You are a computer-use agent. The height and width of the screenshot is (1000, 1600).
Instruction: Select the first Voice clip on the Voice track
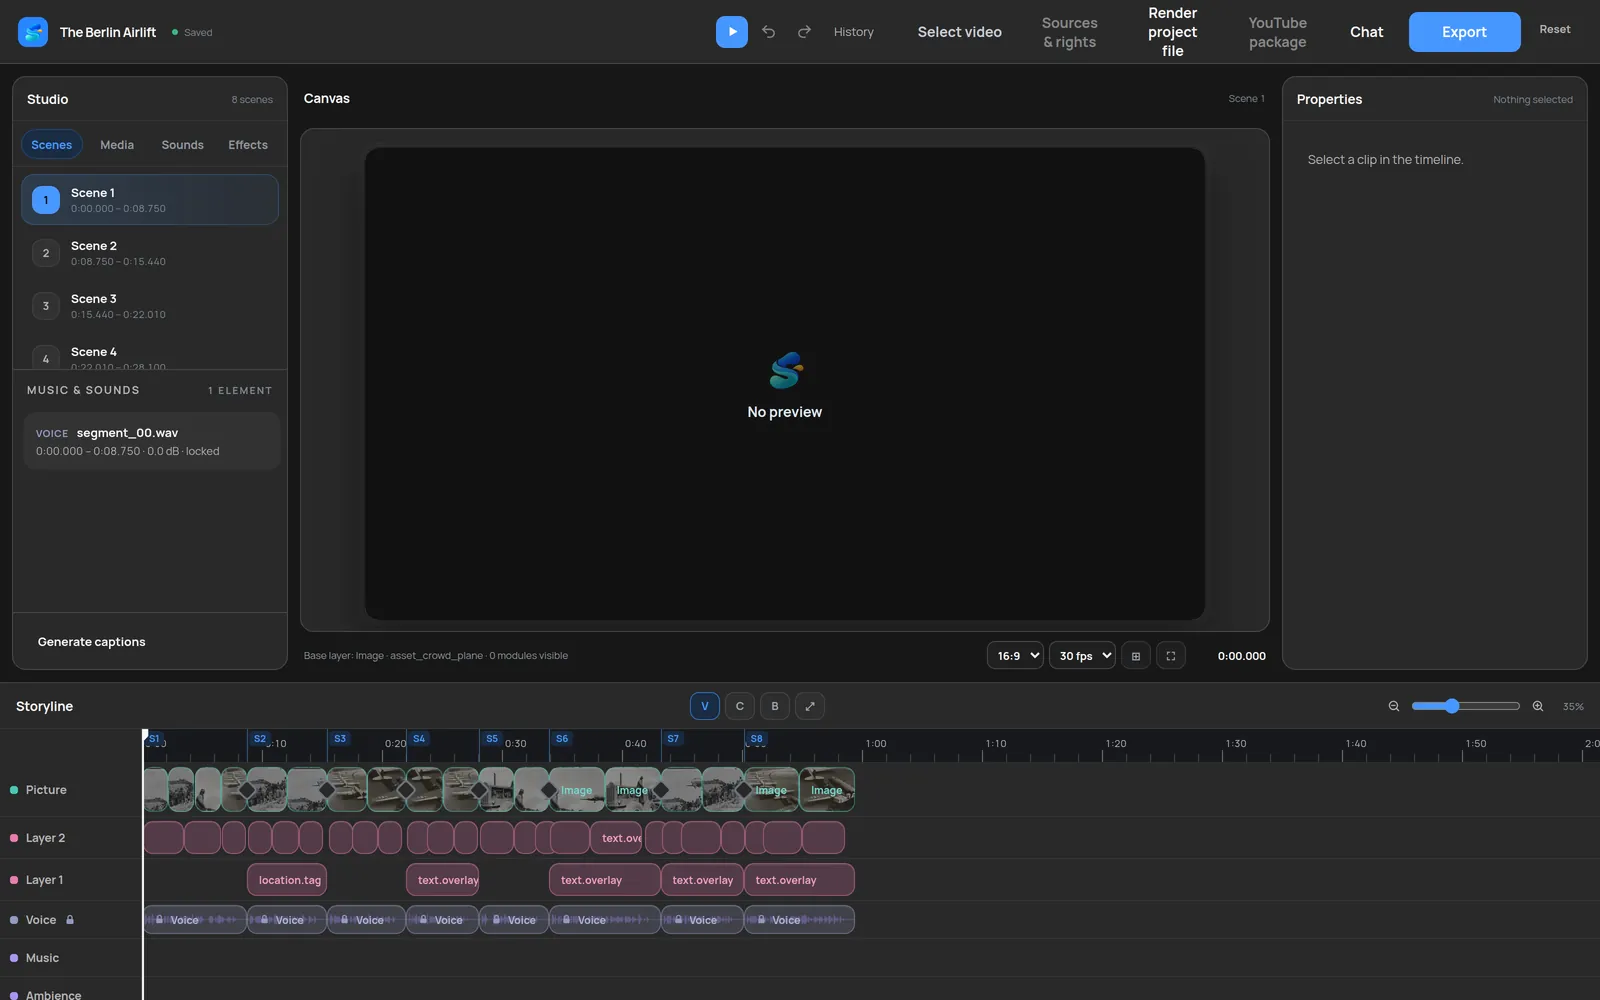point(195,920)
